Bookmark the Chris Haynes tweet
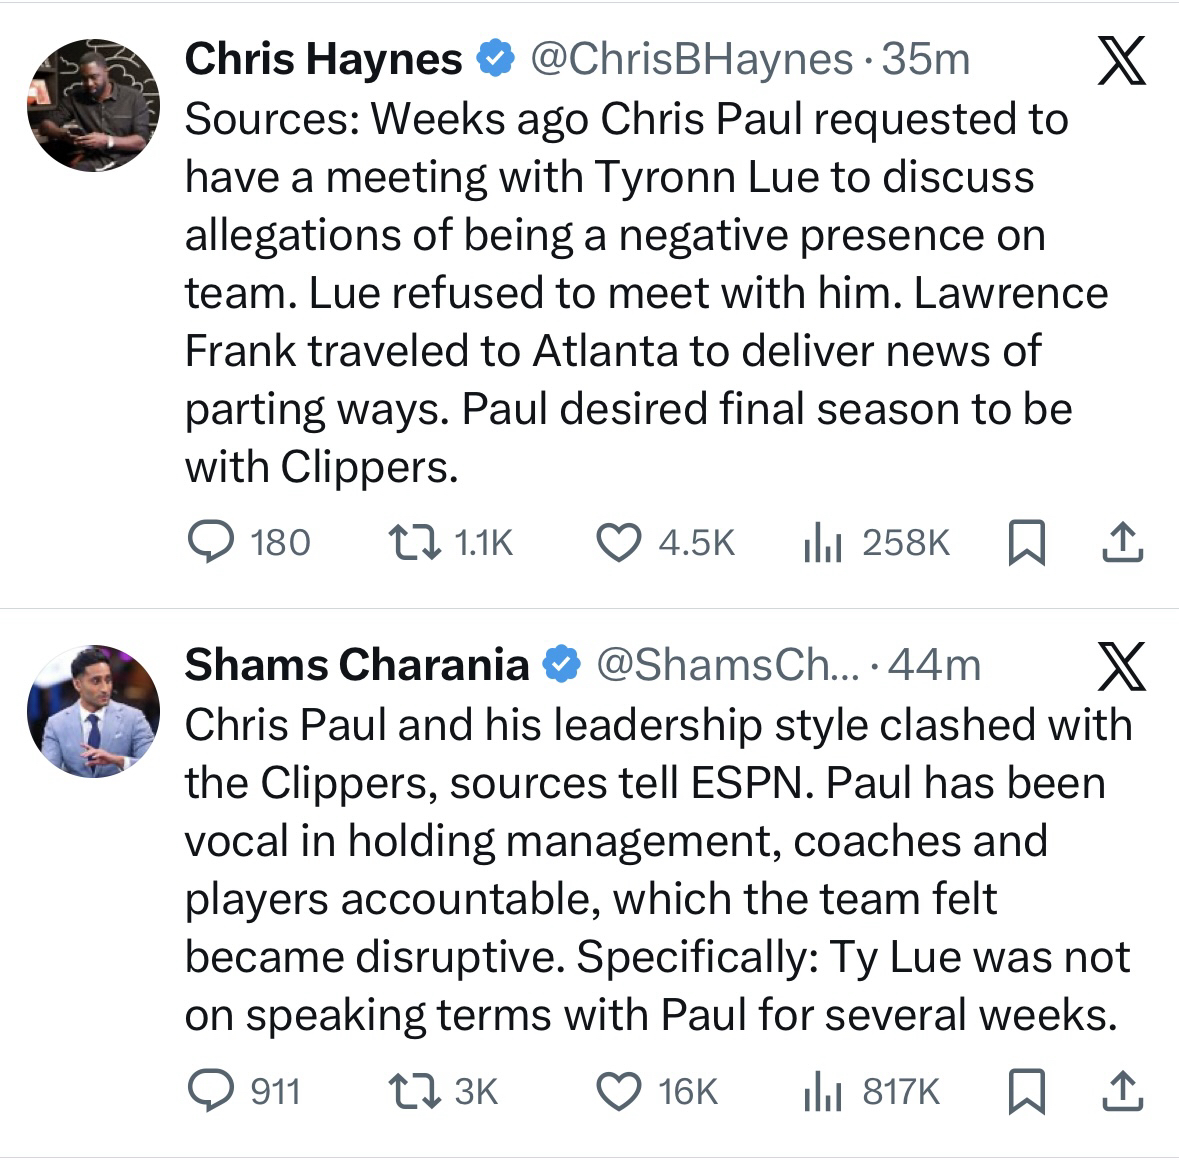This screenshot has width=1179, height=1160. pyautogui.click(x=1024, y=543)
